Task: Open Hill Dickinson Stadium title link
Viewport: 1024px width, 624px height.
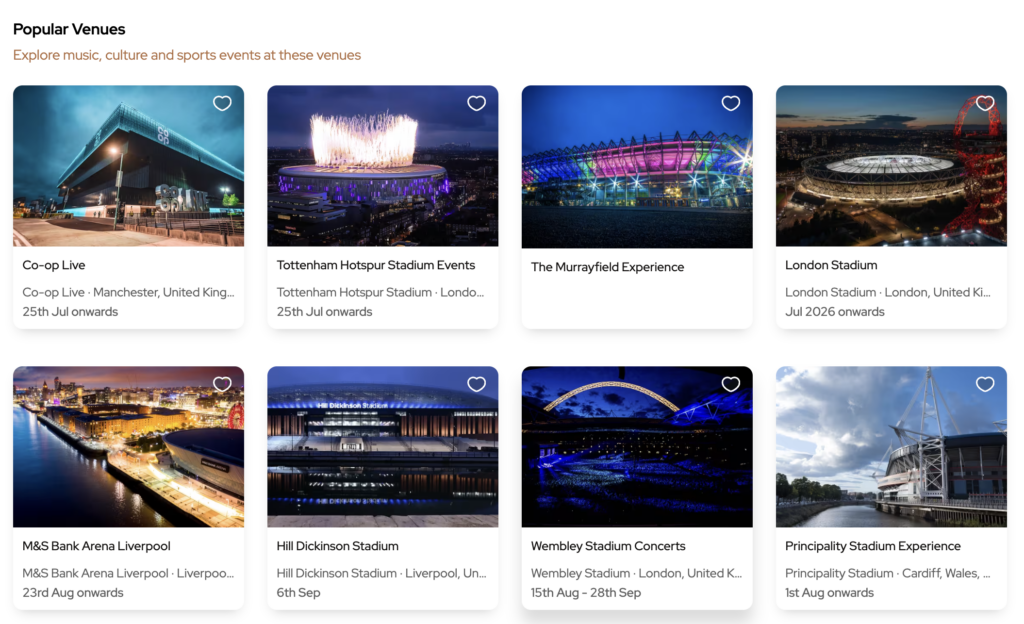Action: (337, 546)
